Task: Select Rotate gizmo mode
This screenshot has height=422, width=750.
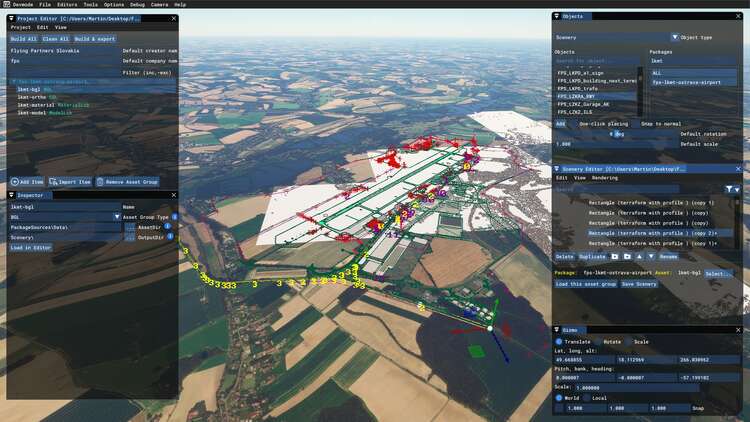Action: point(598,342)
